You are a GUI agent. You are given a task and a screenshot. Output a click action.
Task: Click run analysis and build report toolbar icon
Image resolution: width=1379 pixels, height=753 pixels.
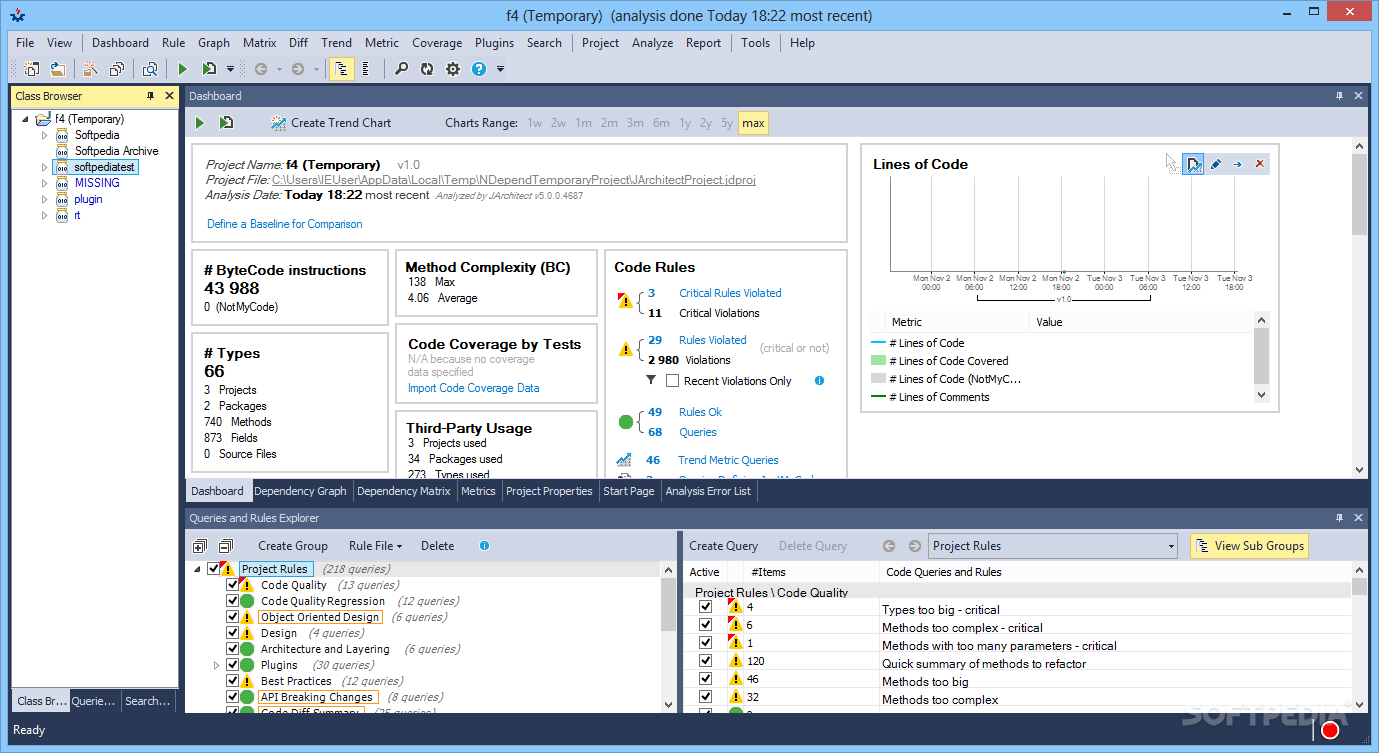209,69
